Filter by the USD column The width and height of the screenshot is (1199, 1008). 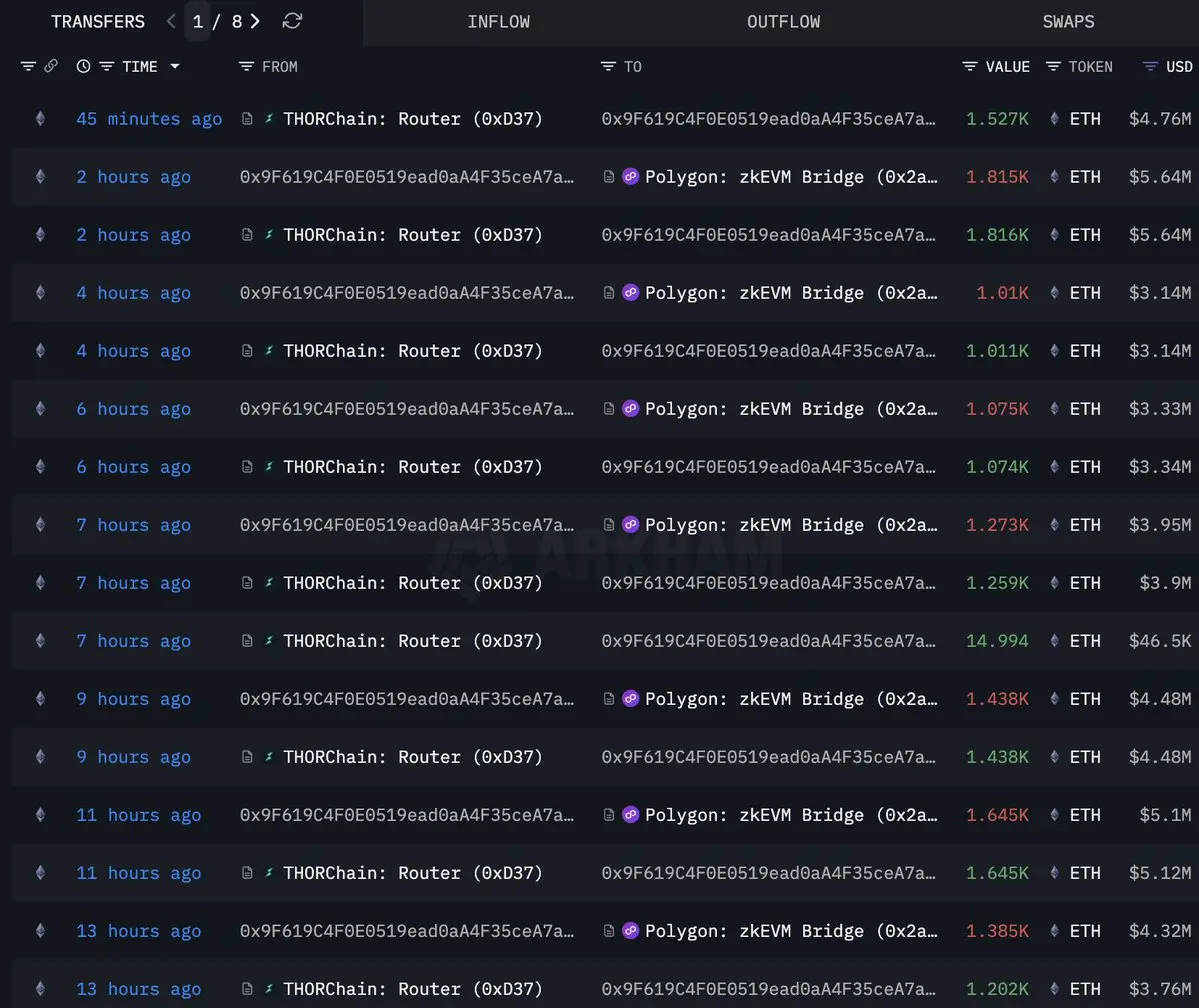point(1150,67)
